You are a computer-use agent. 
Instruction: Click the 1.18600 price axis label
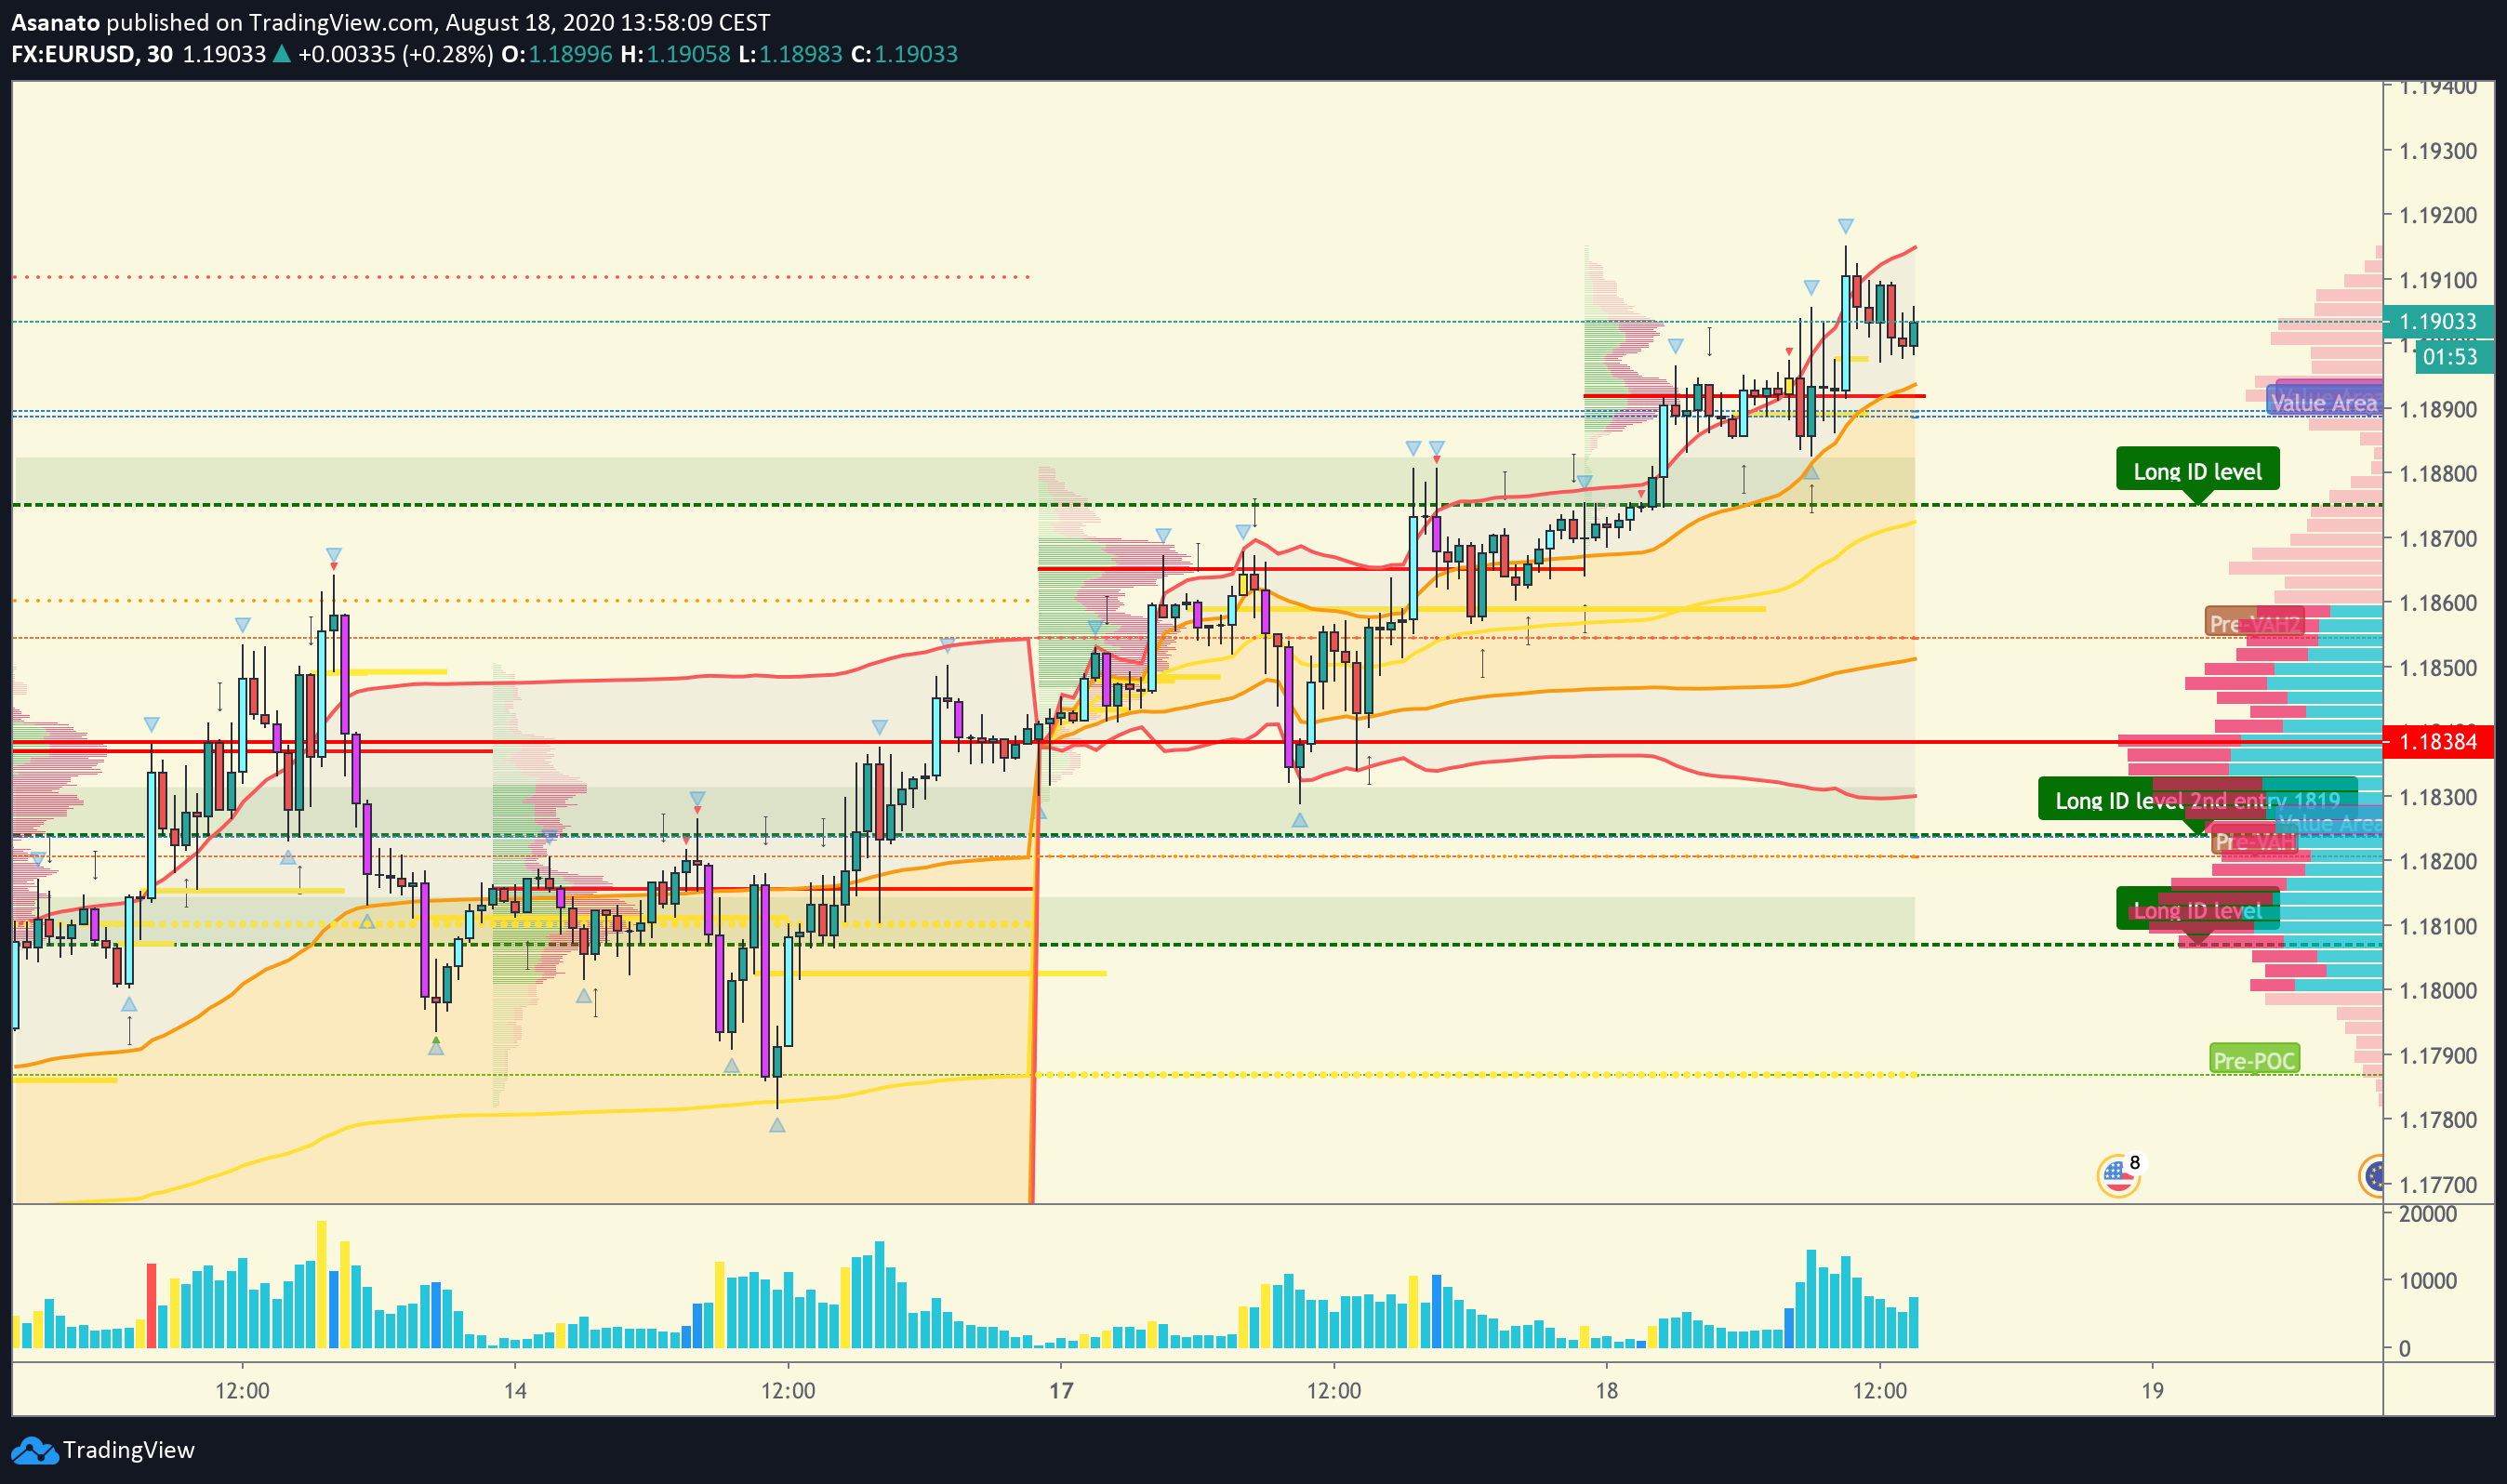2438,603
